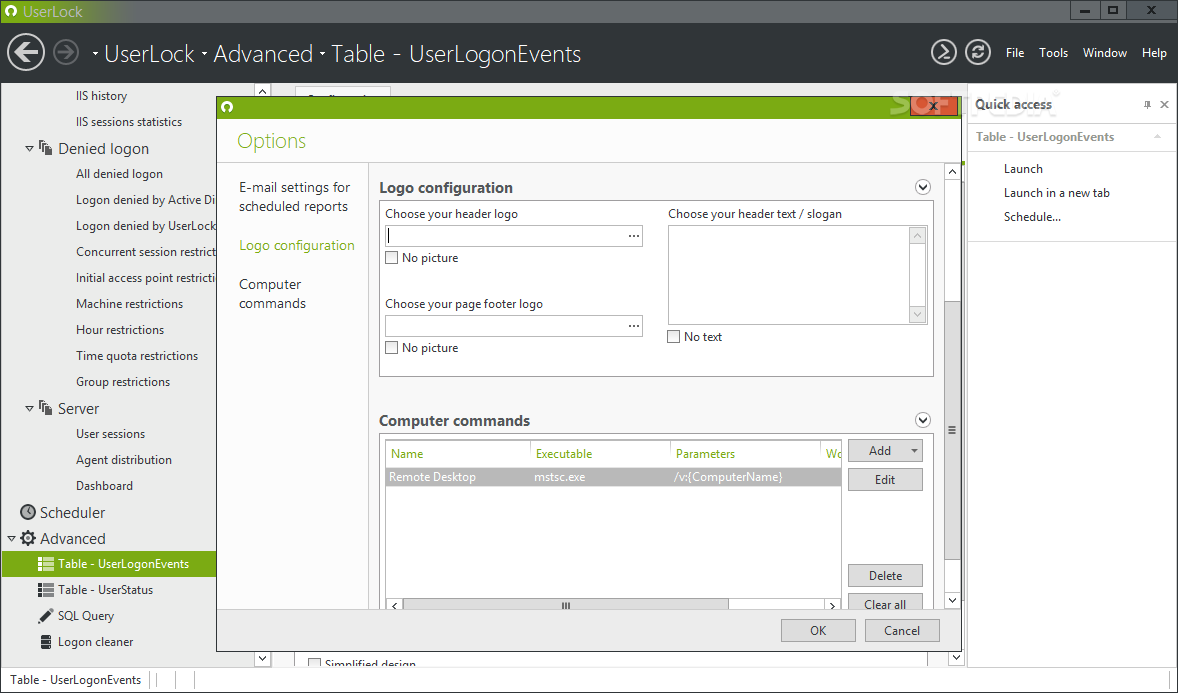Close the Quick access panel
The height and width of the screenshot is (693, 1178).
pyautogui.click(x=1164, y=104)
